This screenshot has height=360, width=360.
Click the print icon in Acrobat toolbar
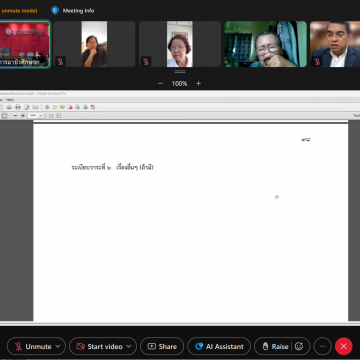18,107
